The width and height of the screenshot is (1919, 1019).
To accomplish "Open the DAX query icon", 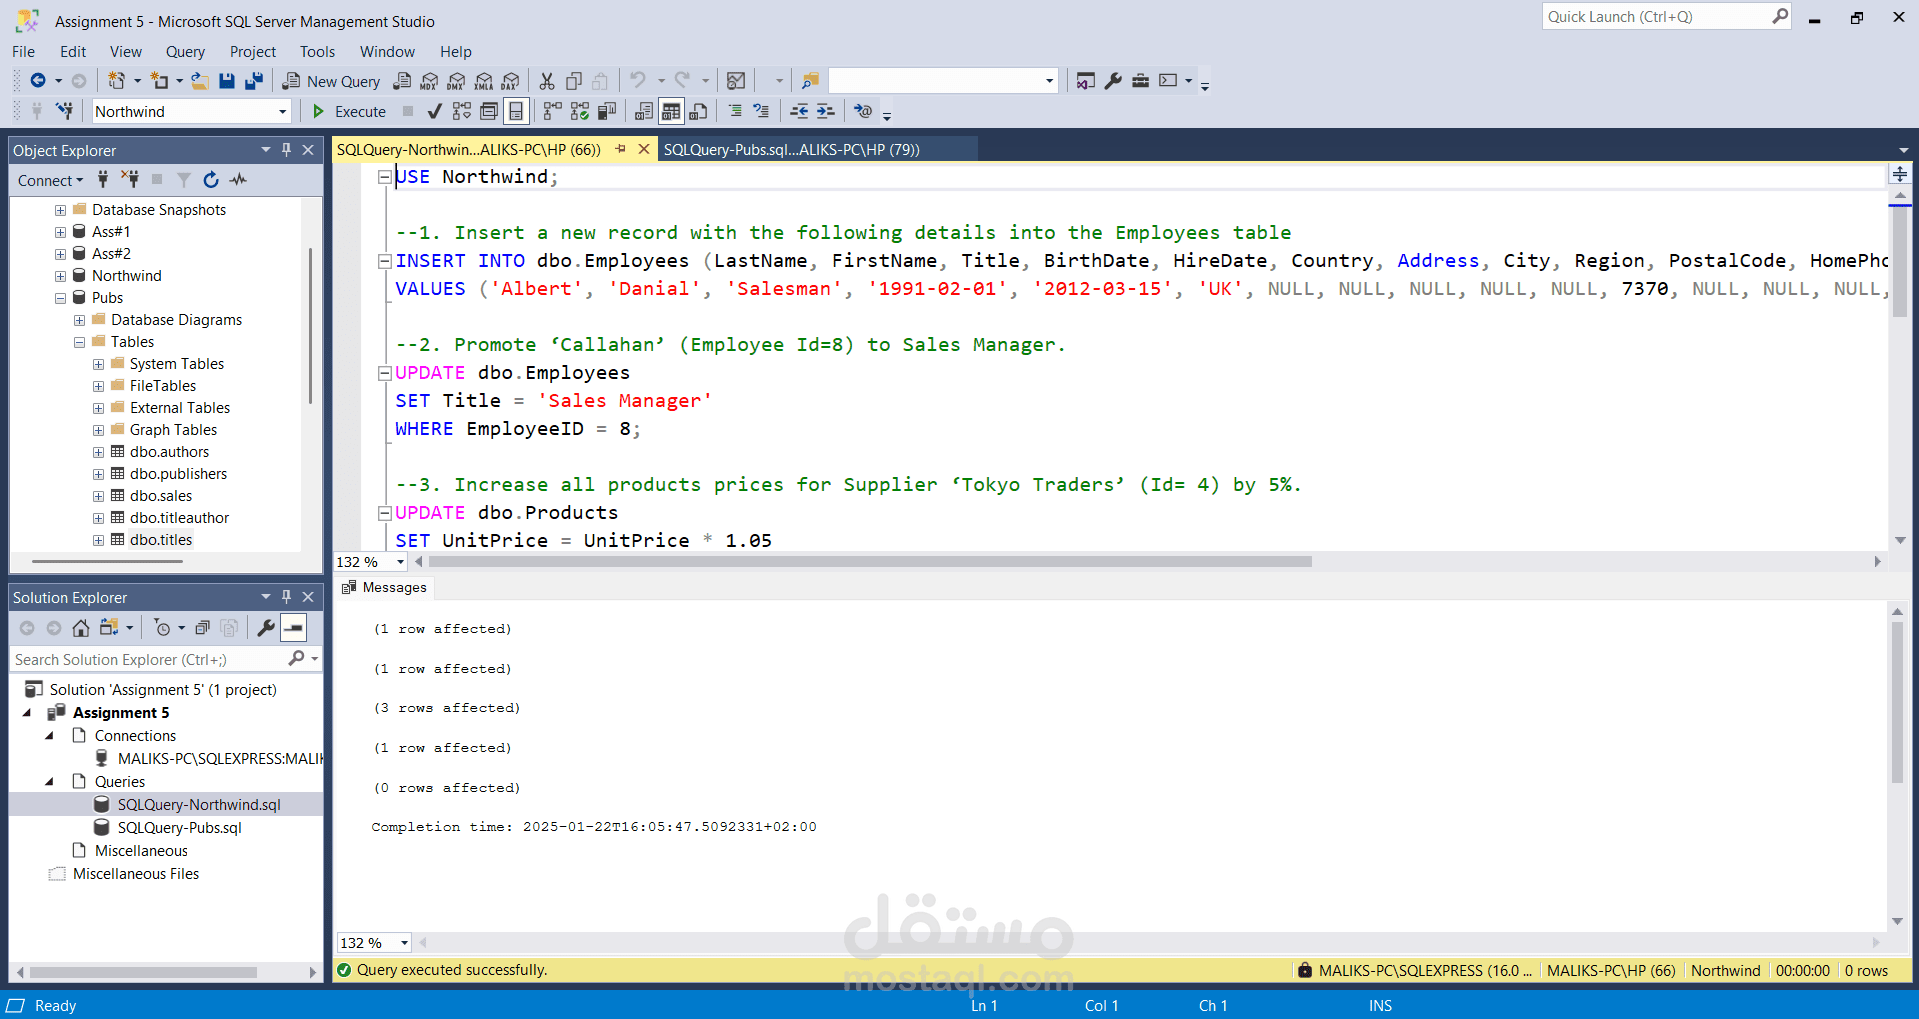I will [x=511, y=81].
